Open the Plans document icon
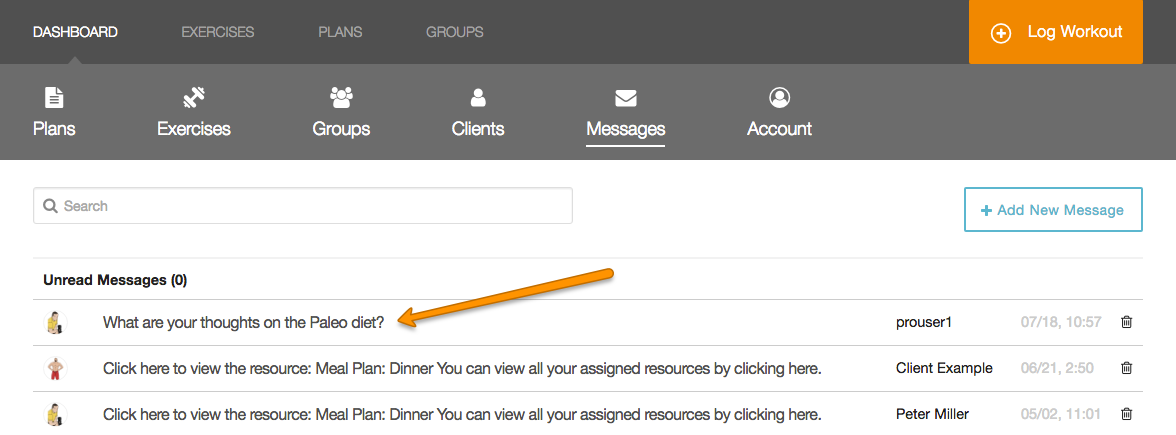This screenshot has width=1176, height=435. [54, 97]
